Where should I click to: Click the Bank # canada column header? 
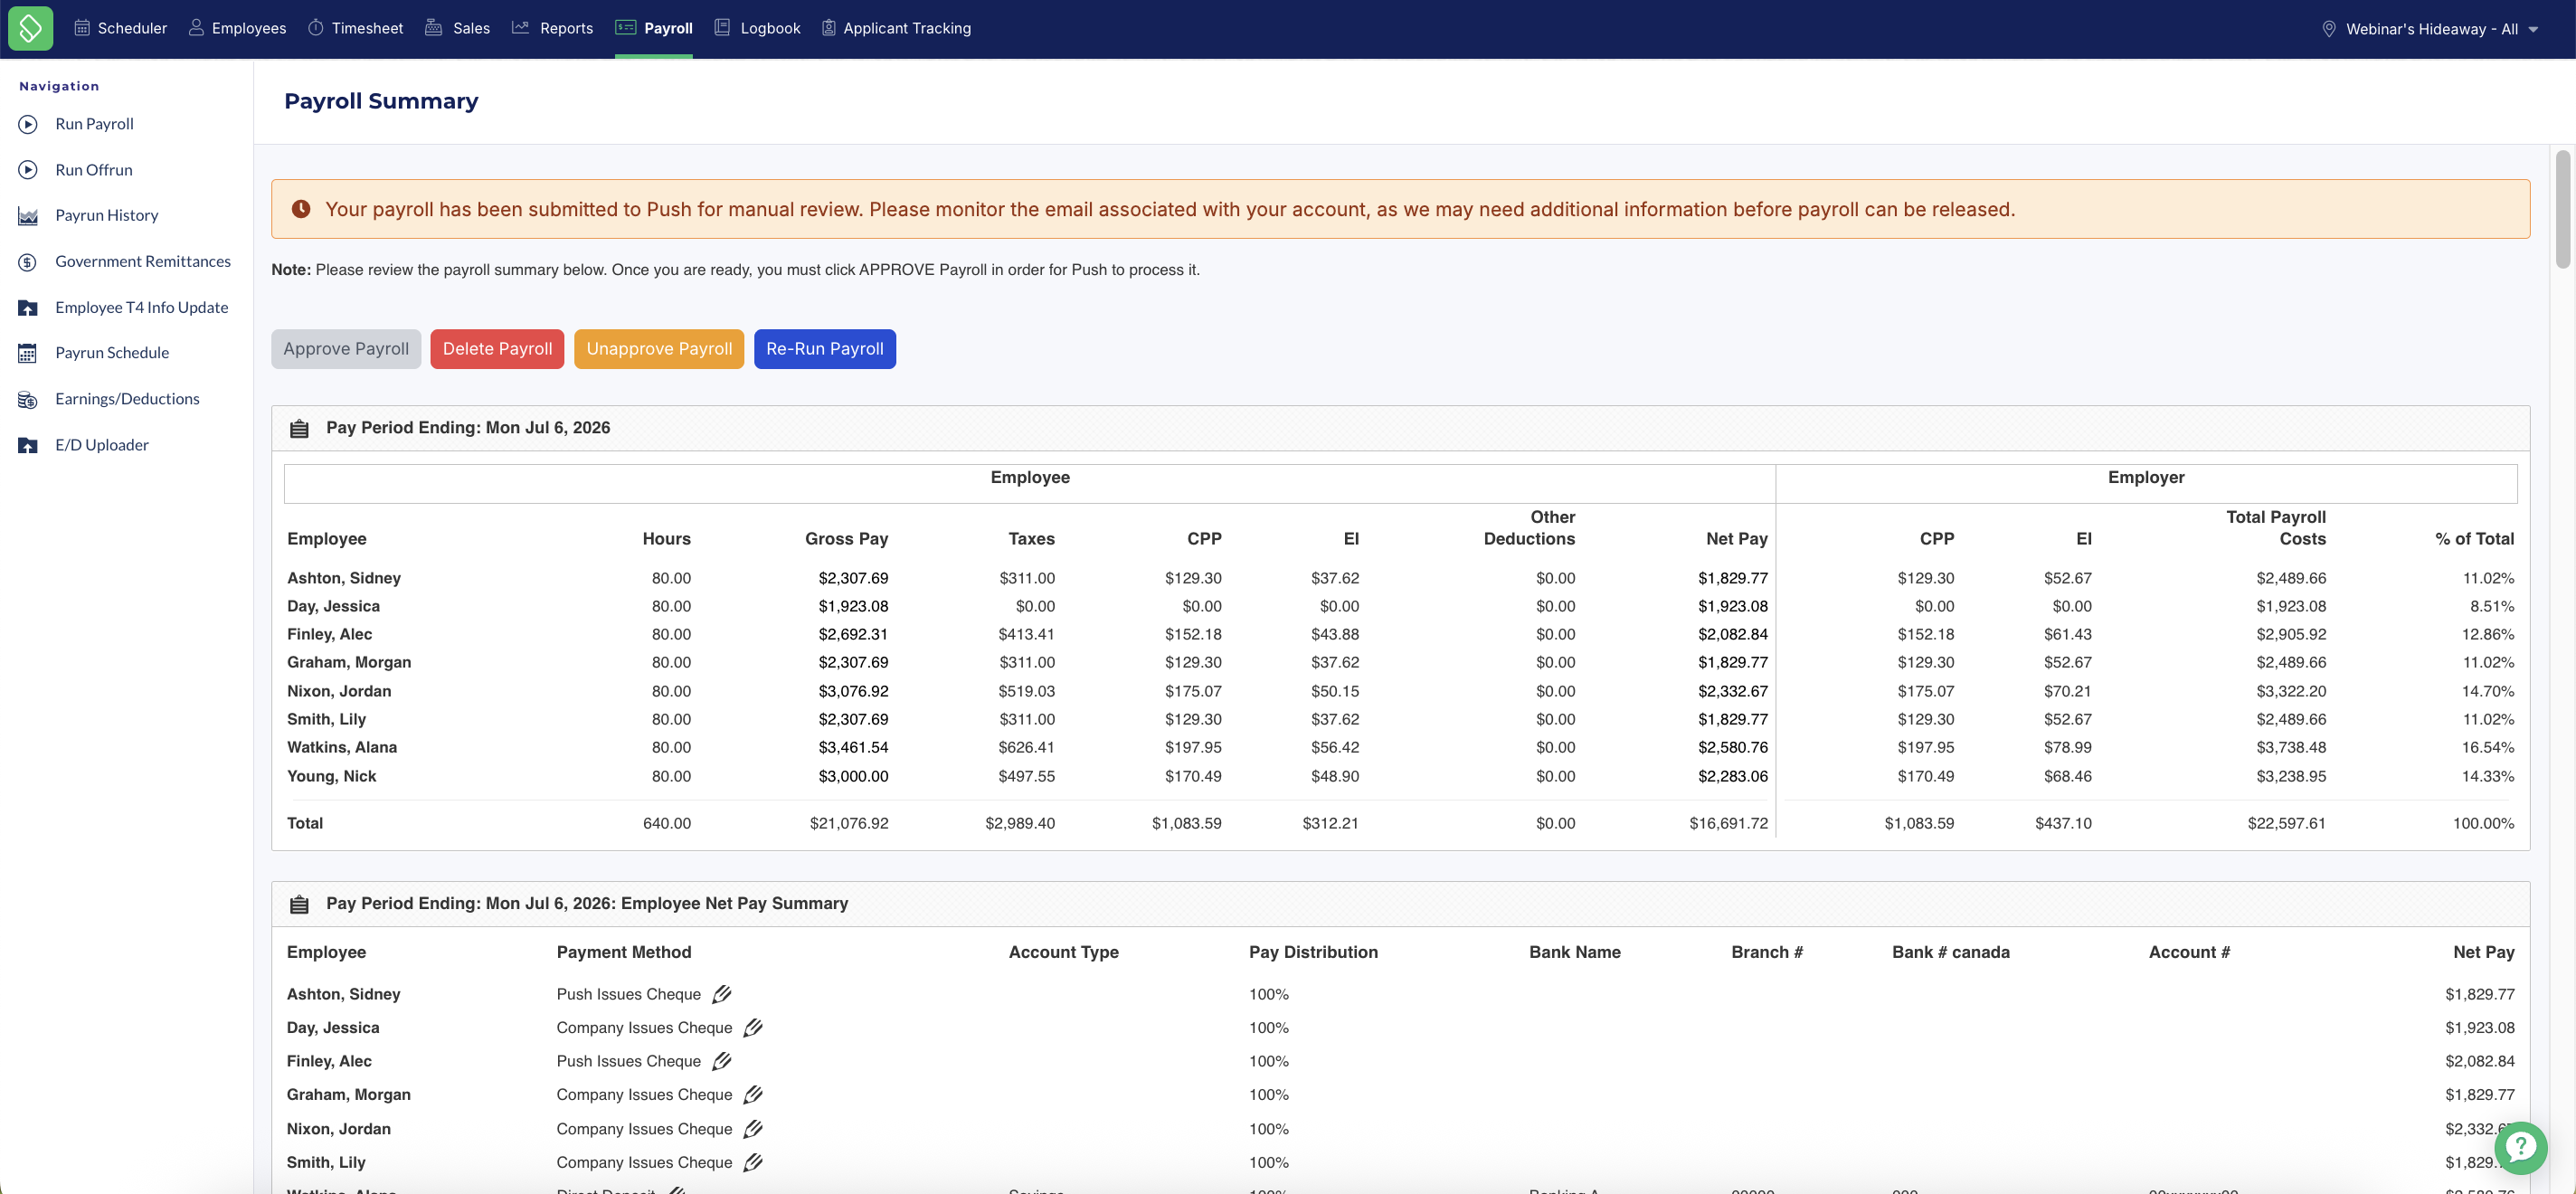pos(1950,952)
